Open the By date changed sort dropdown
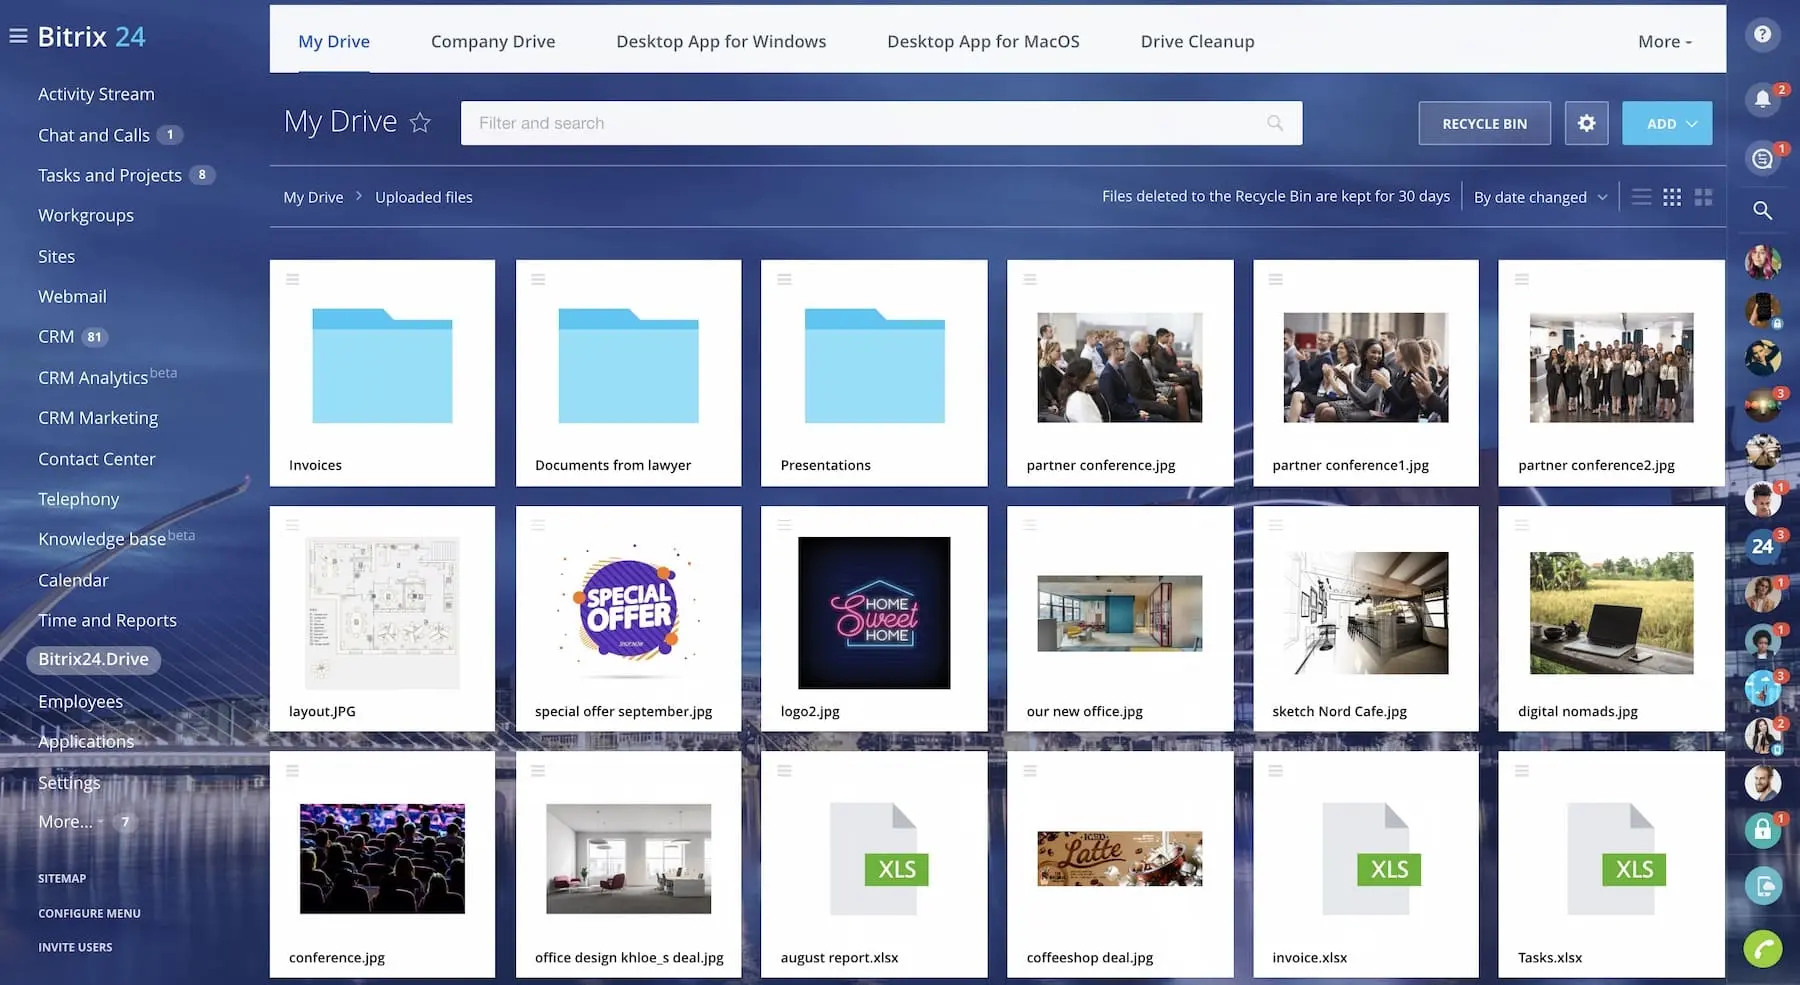 (x=1540, y=197)
